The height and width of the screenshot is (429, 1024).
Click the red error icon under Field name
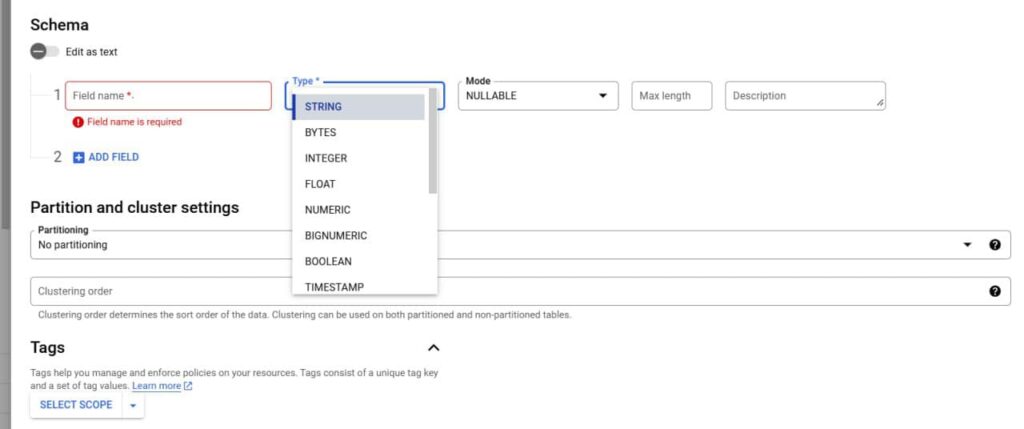78,122
